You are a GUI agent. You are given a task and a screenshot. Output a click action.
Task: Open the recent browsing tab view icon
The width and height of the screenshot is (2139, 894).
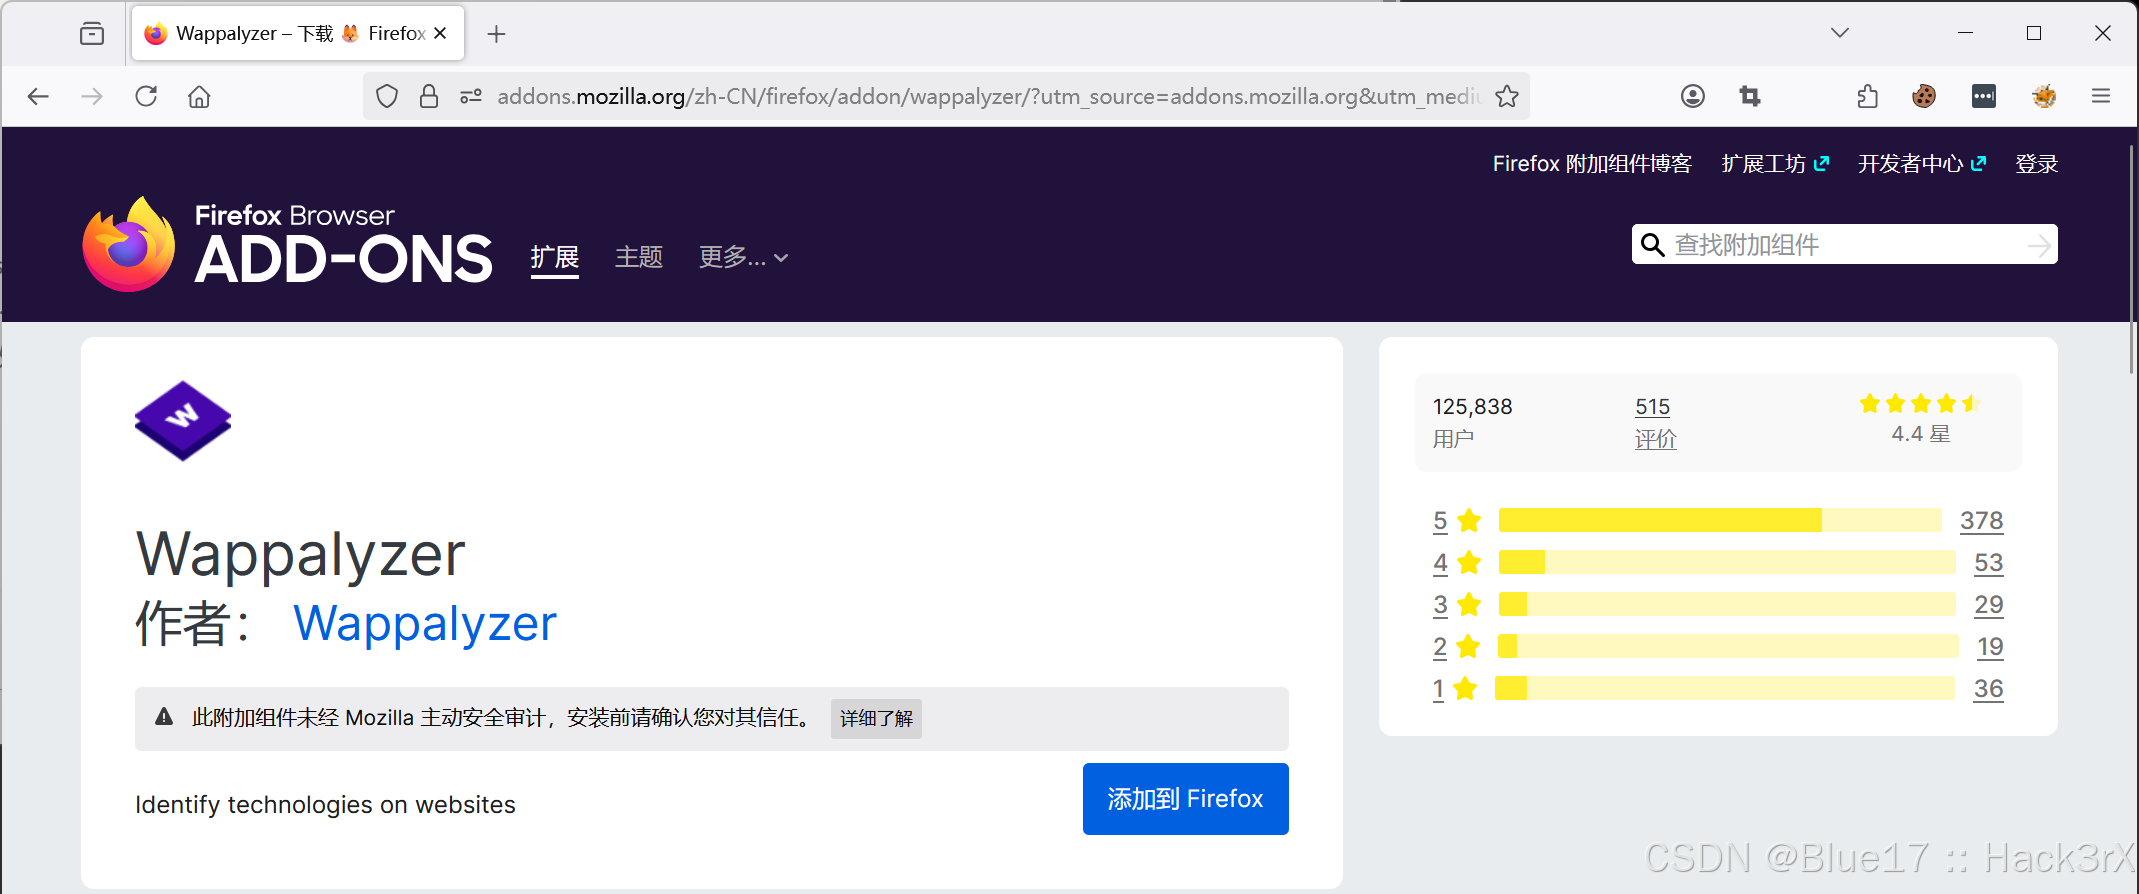(x=92, y=34)
